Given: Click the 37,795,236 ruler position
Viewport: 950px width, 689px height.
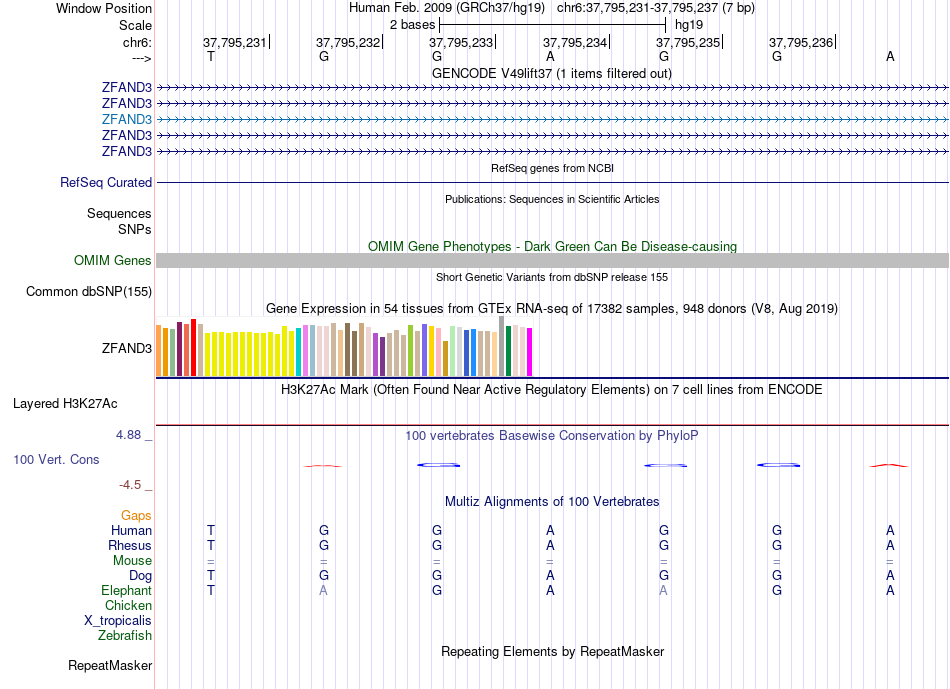Looking at the screenshot, I should pyautogui.click(x=801, y=42).
